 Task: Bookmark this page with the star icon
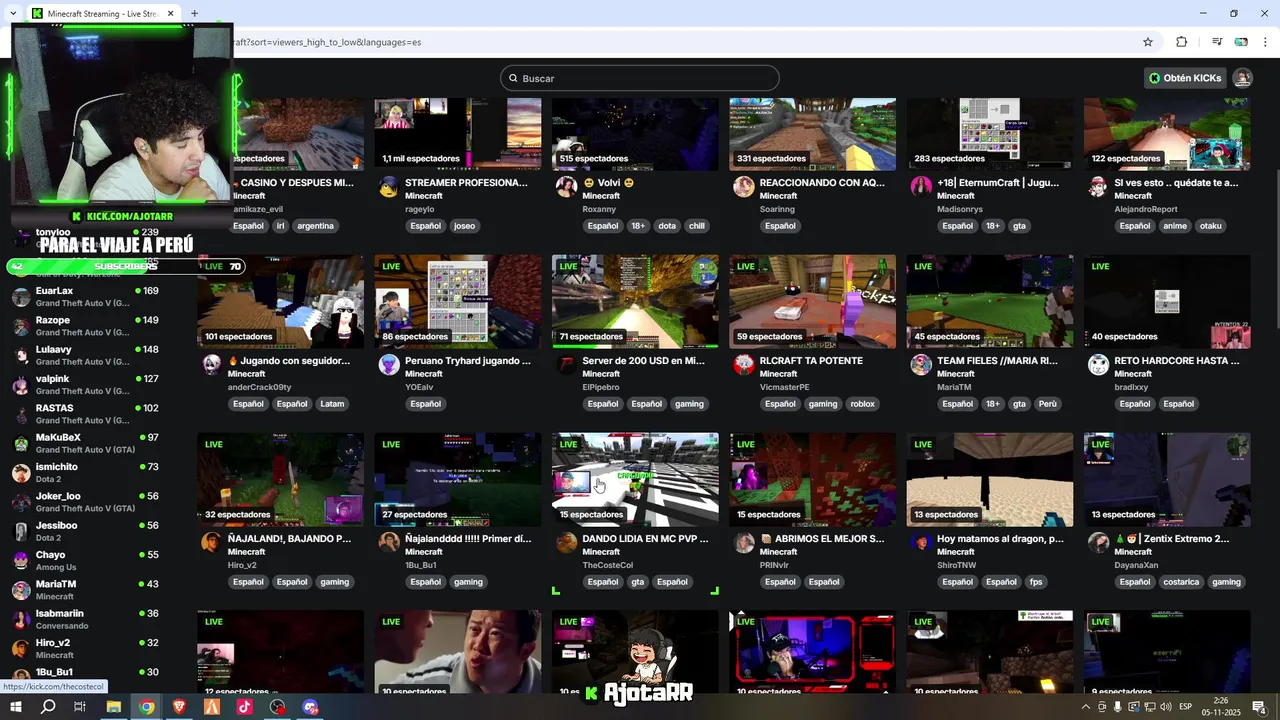[x=1148, y=42]
